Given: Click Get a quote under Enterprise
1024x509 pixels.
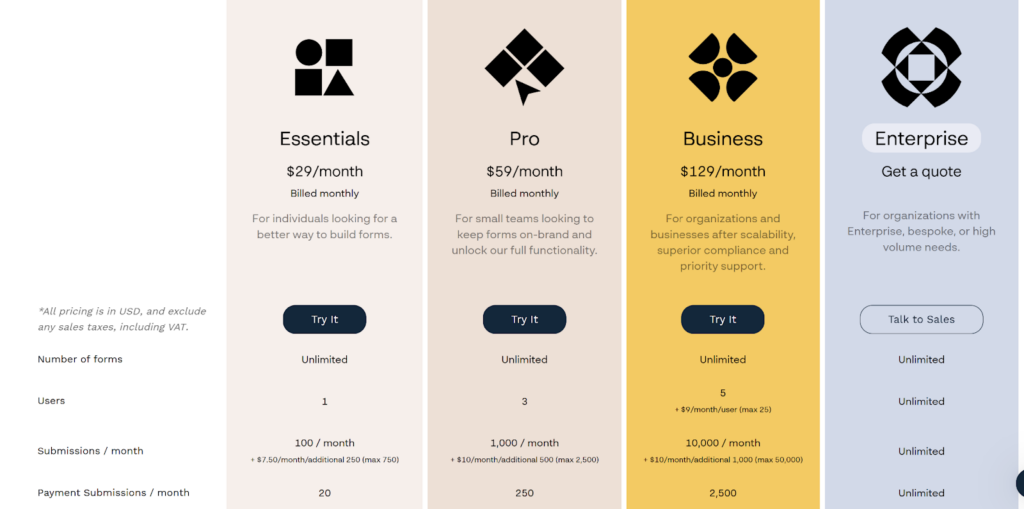Looking at the screenshot, I should [921, 172].
